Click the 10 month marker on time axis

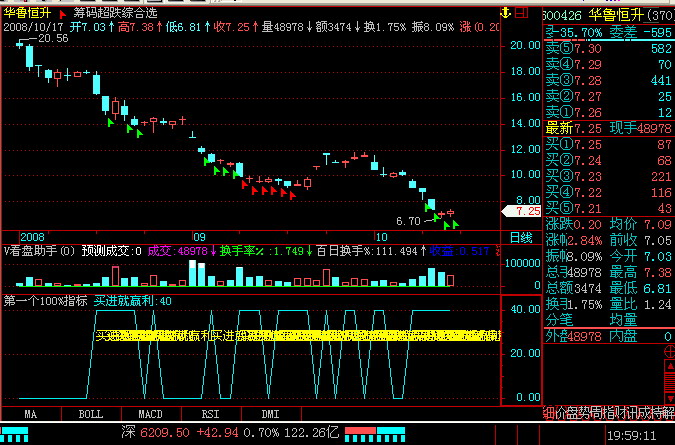(x=381, y=237)
